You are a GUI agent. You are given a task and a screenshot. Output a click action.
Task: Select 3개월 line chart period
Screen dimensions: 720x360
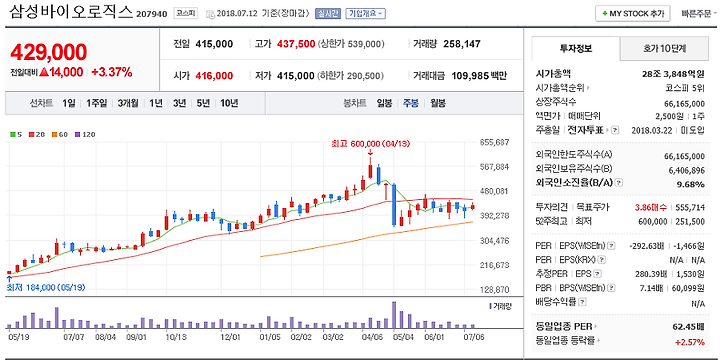click(x=128, y=103)
